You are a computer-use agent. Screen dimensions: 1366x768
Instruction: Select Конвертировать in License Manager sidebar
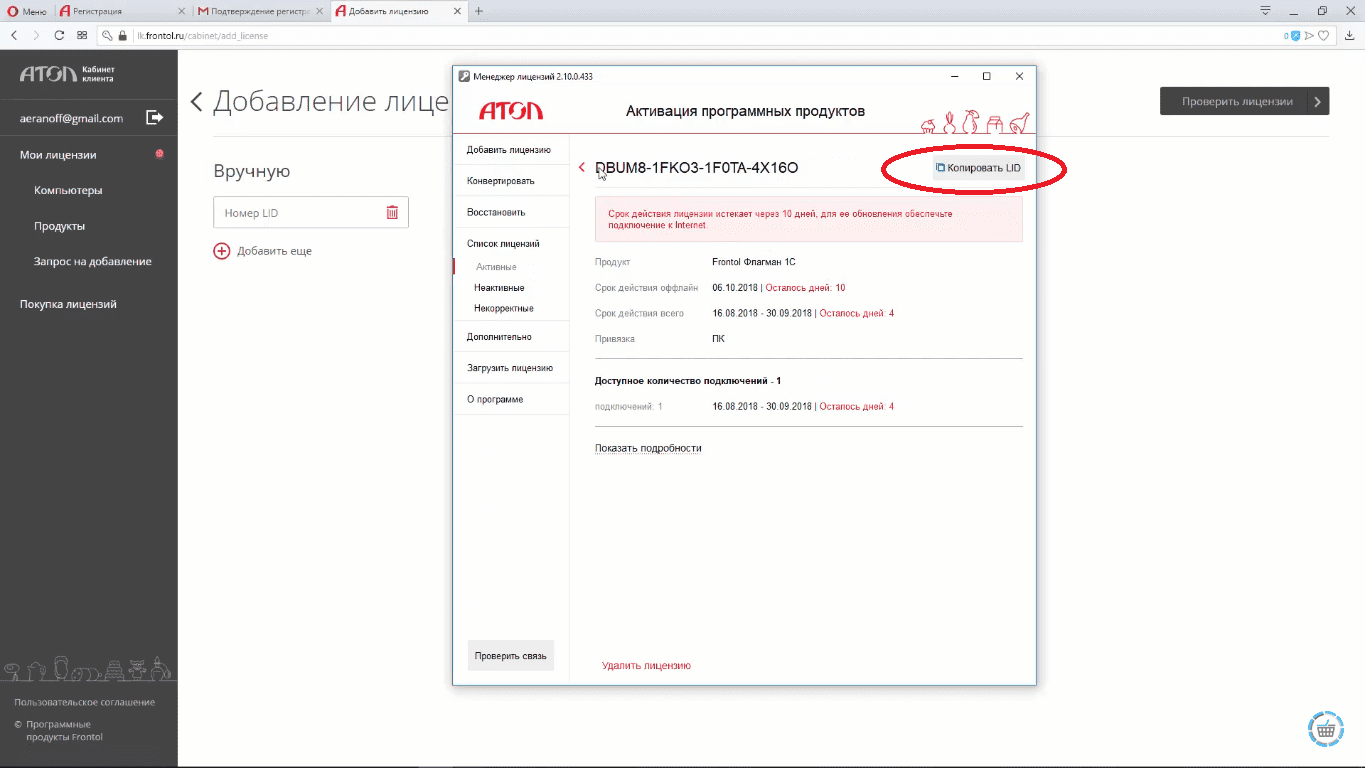501,181
